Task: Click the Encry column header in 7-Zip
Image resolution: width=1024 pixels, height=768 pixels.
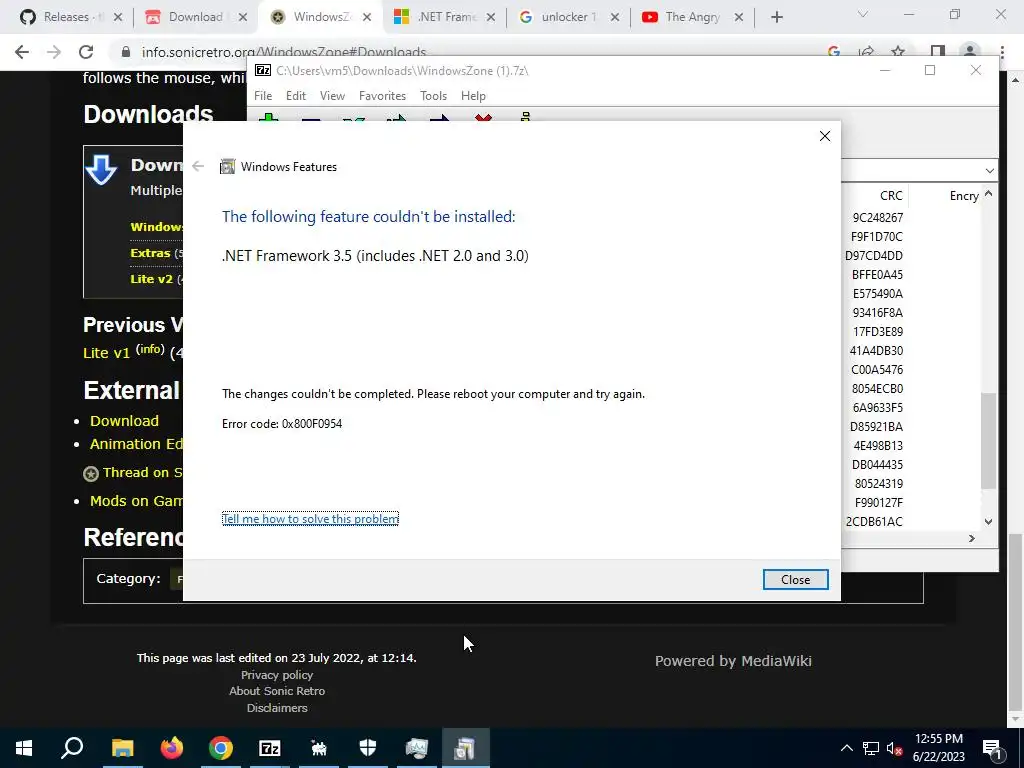Action: coord(964,196)
